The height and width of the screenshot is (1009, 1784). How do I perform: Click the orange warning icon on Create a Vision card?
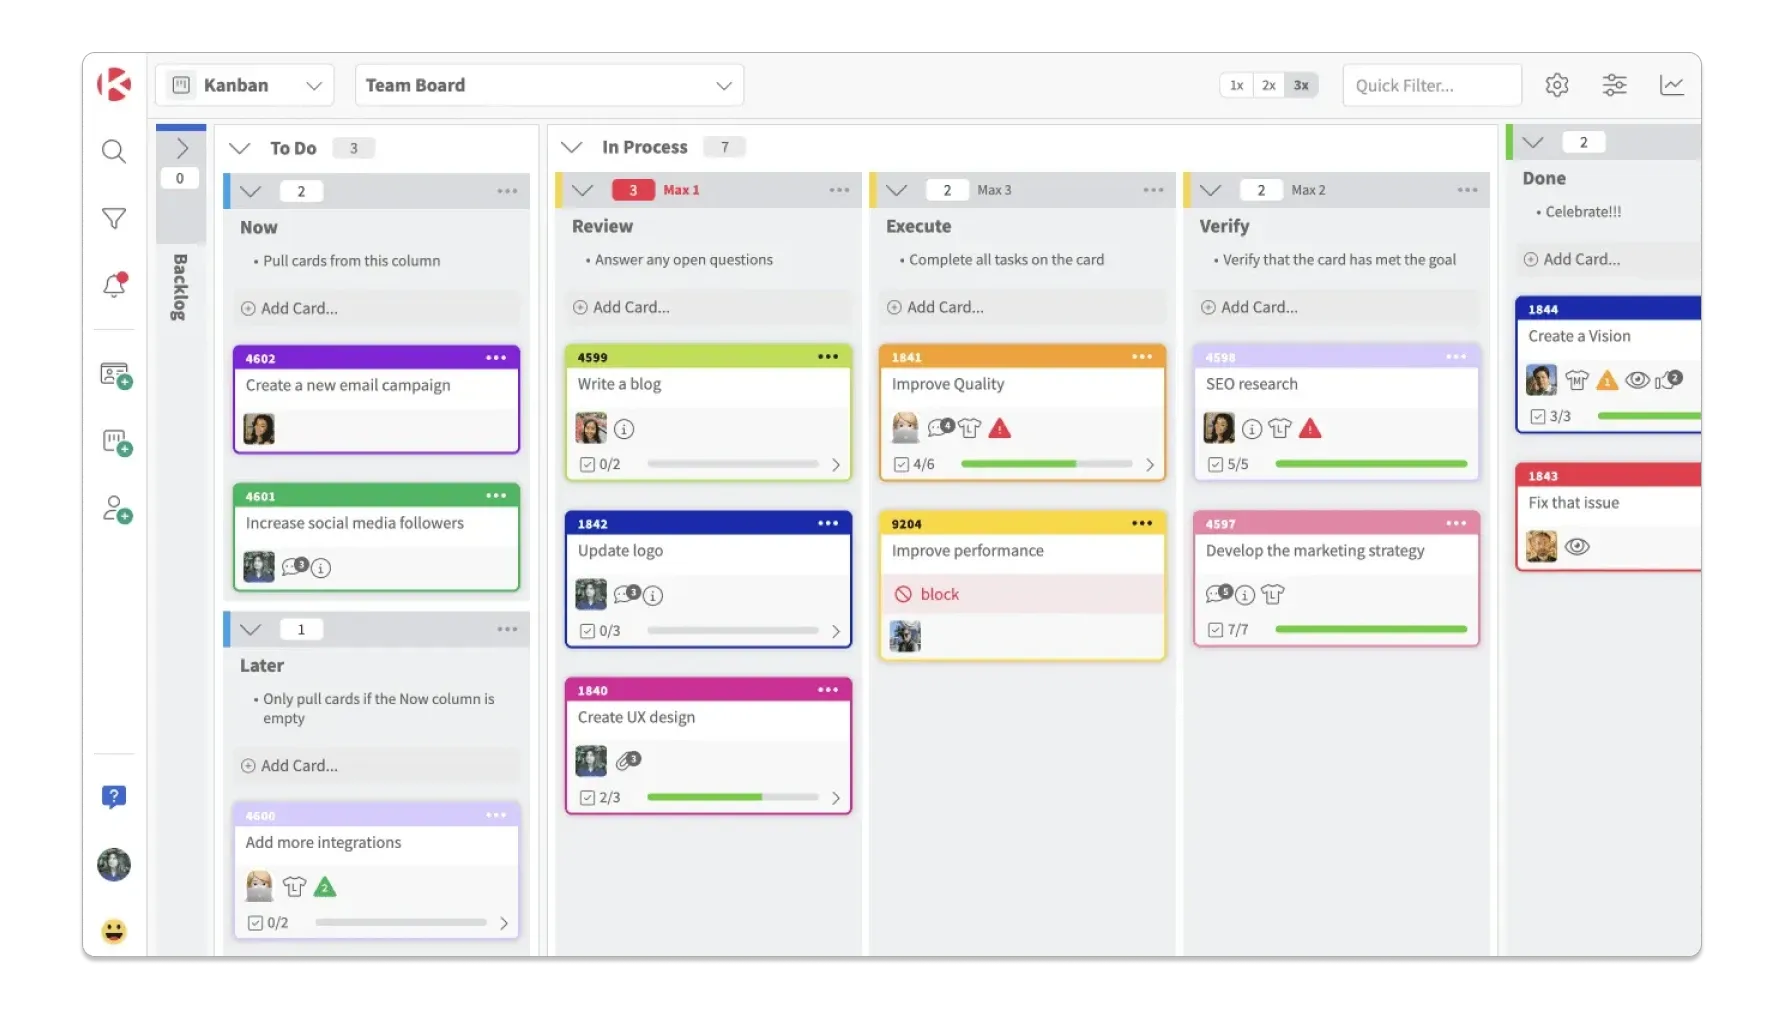coord(1606,380)
